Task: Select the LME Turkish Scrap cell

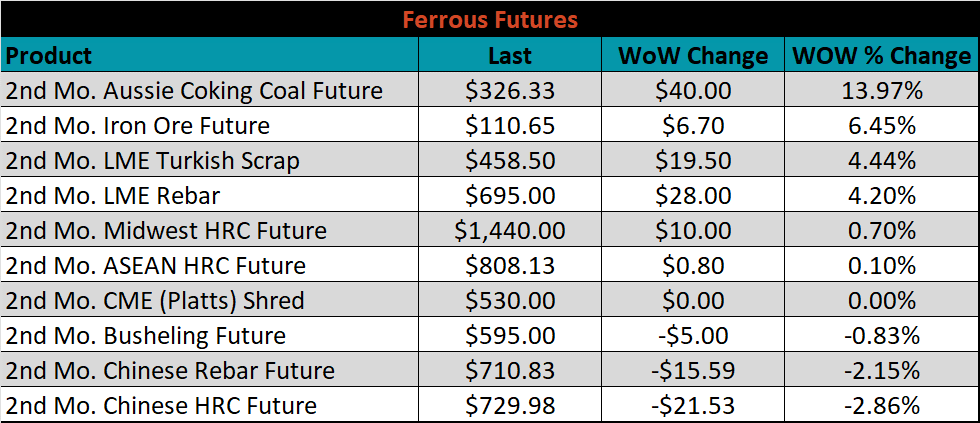Action: [x=210, y=160]
